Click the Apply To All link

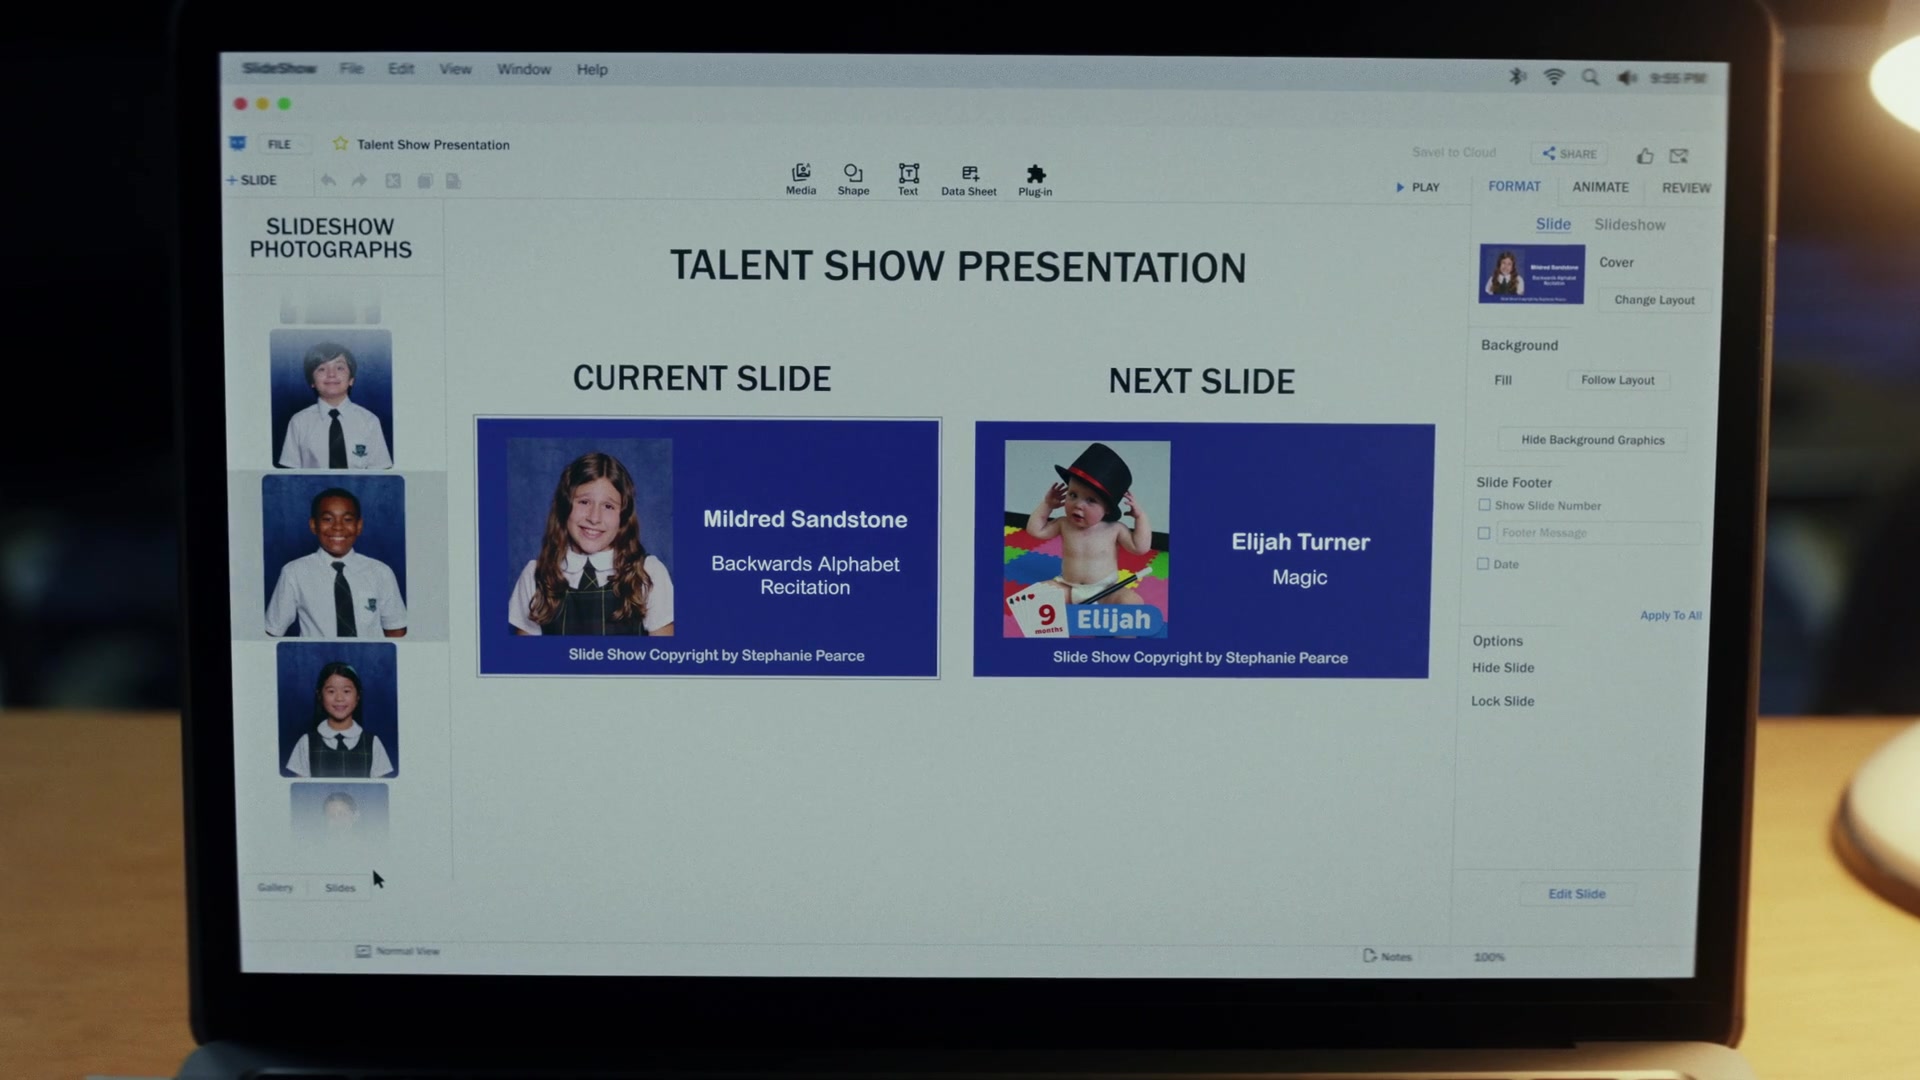[x=1670, y=615]
